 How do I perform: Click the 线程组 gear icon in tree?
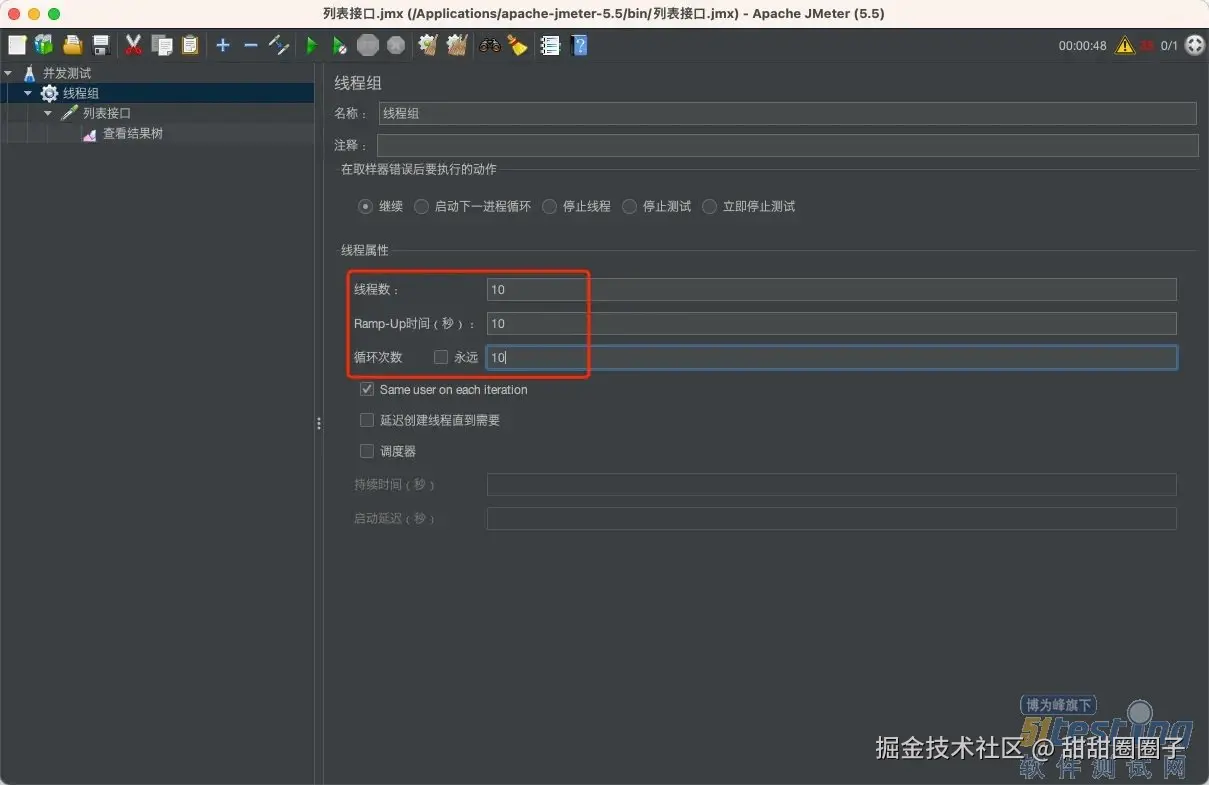point(49,93)
